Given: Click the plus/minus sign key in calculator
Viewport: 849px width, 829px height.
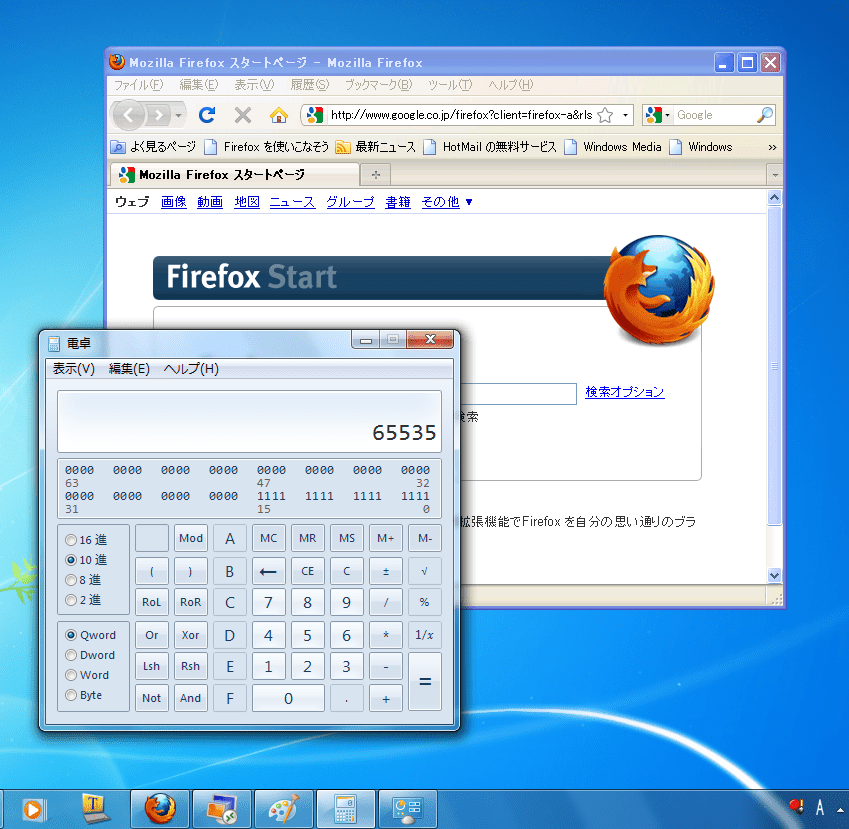Looking at the screenshot, I should pos(386,571).
